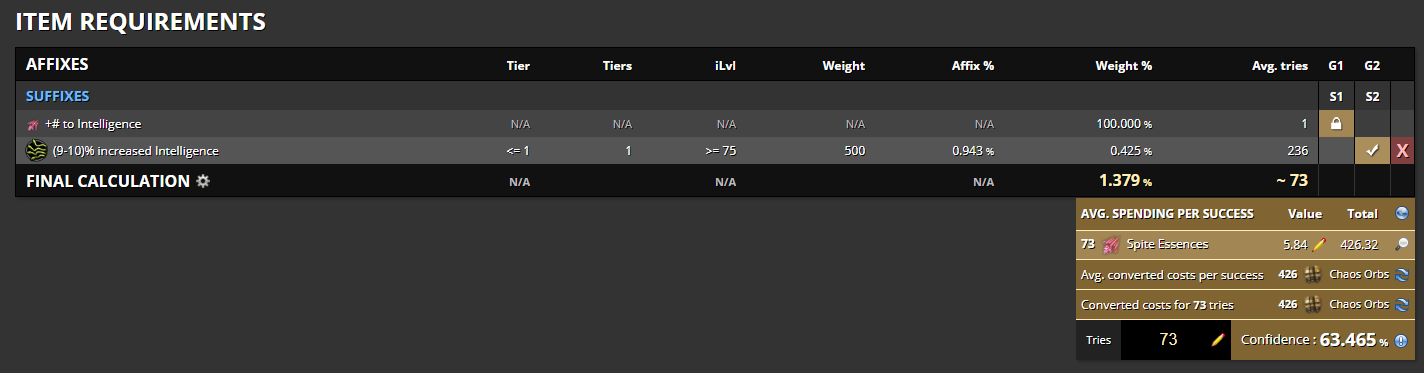
Task: Refresh avg. converted costs Chaos Orbs
Action: (x=1402, y=274)
